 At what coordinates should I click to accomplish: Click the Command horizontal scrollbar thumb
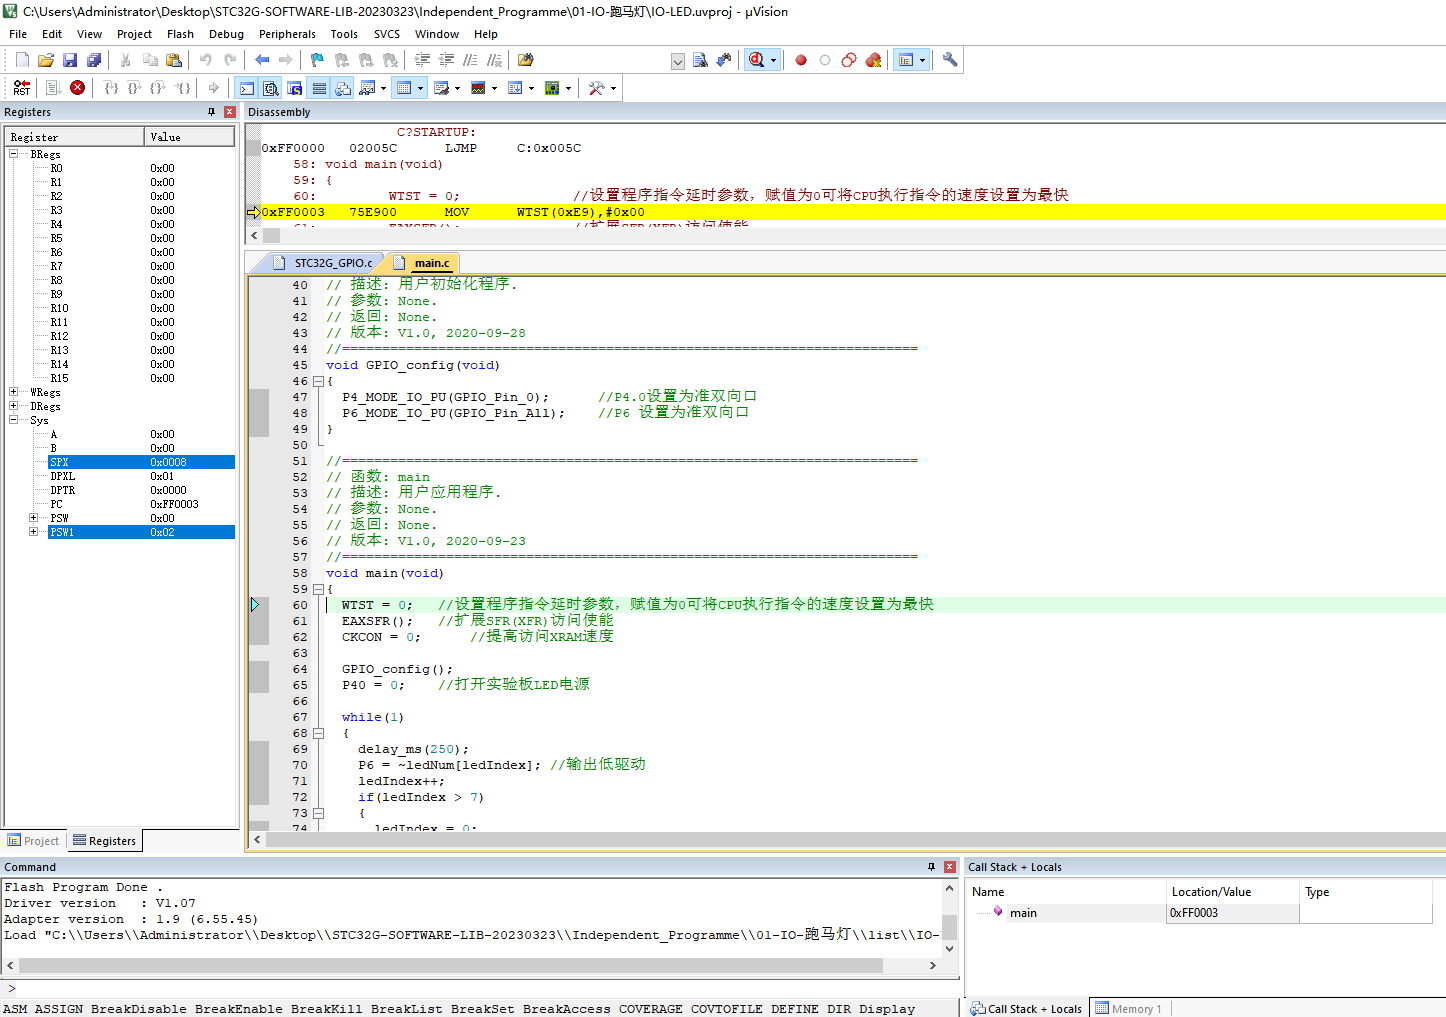(451, 966)
